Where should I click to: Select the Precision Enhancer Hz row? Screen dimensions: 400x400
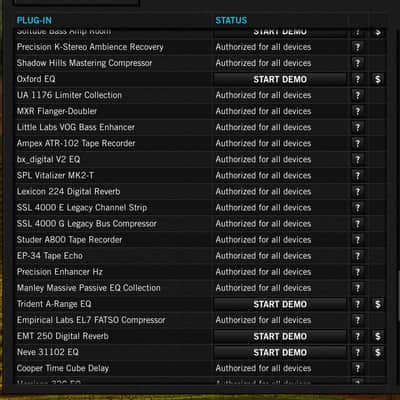tap(200, 272)
